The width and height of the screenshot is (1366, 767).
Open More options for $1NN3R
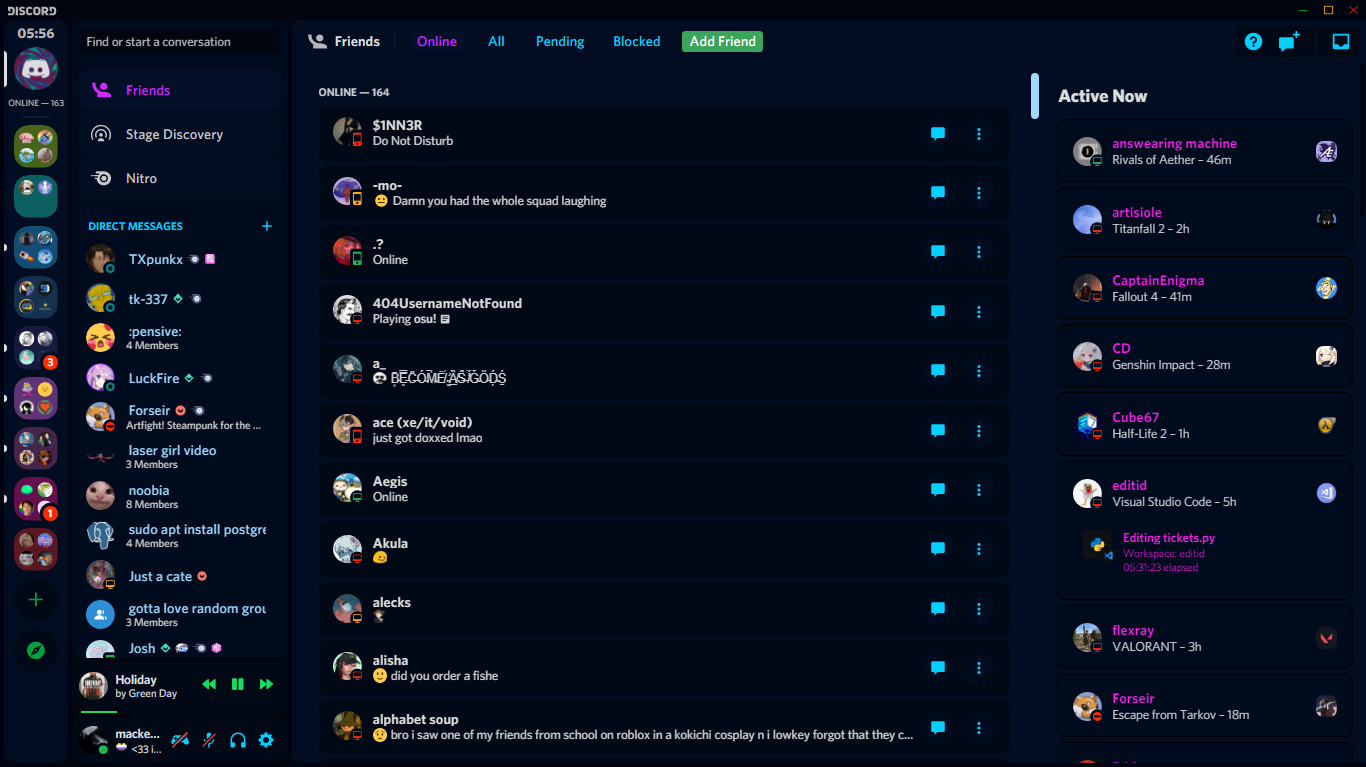[x=979, y=134]
